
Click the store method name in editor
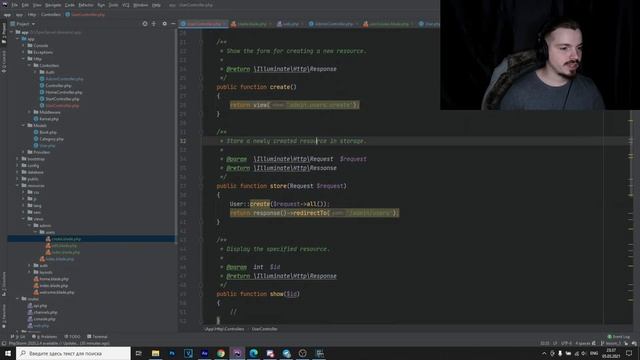[278, 186]
